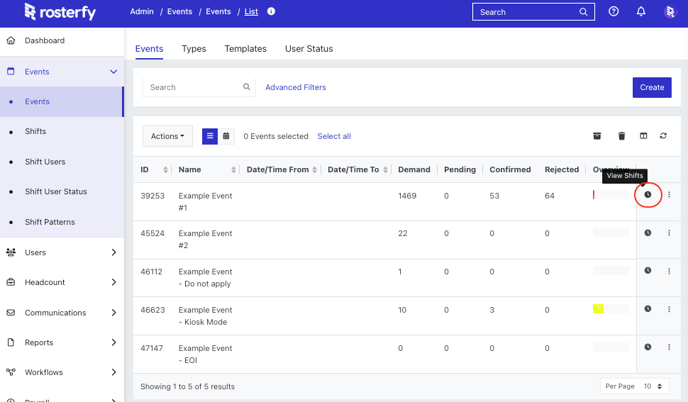Click View Shifts clock icon for Example Event #1

pos(647,195)
